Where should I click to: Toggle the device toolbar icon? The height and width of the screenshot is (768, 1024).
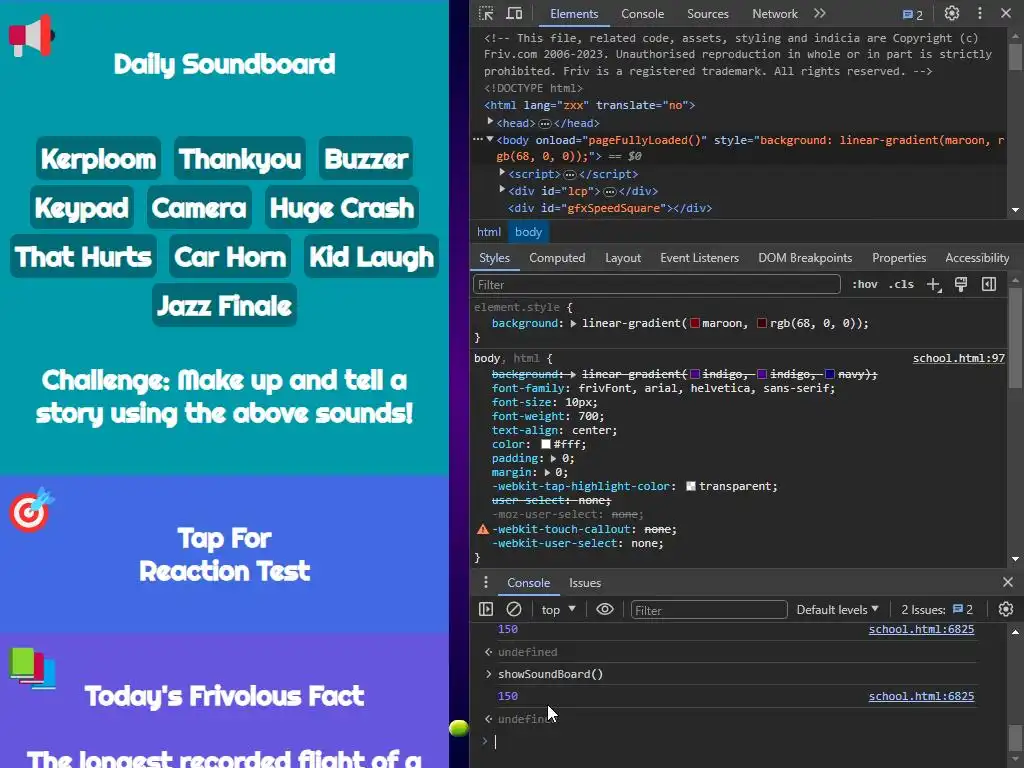click(515, 14)
